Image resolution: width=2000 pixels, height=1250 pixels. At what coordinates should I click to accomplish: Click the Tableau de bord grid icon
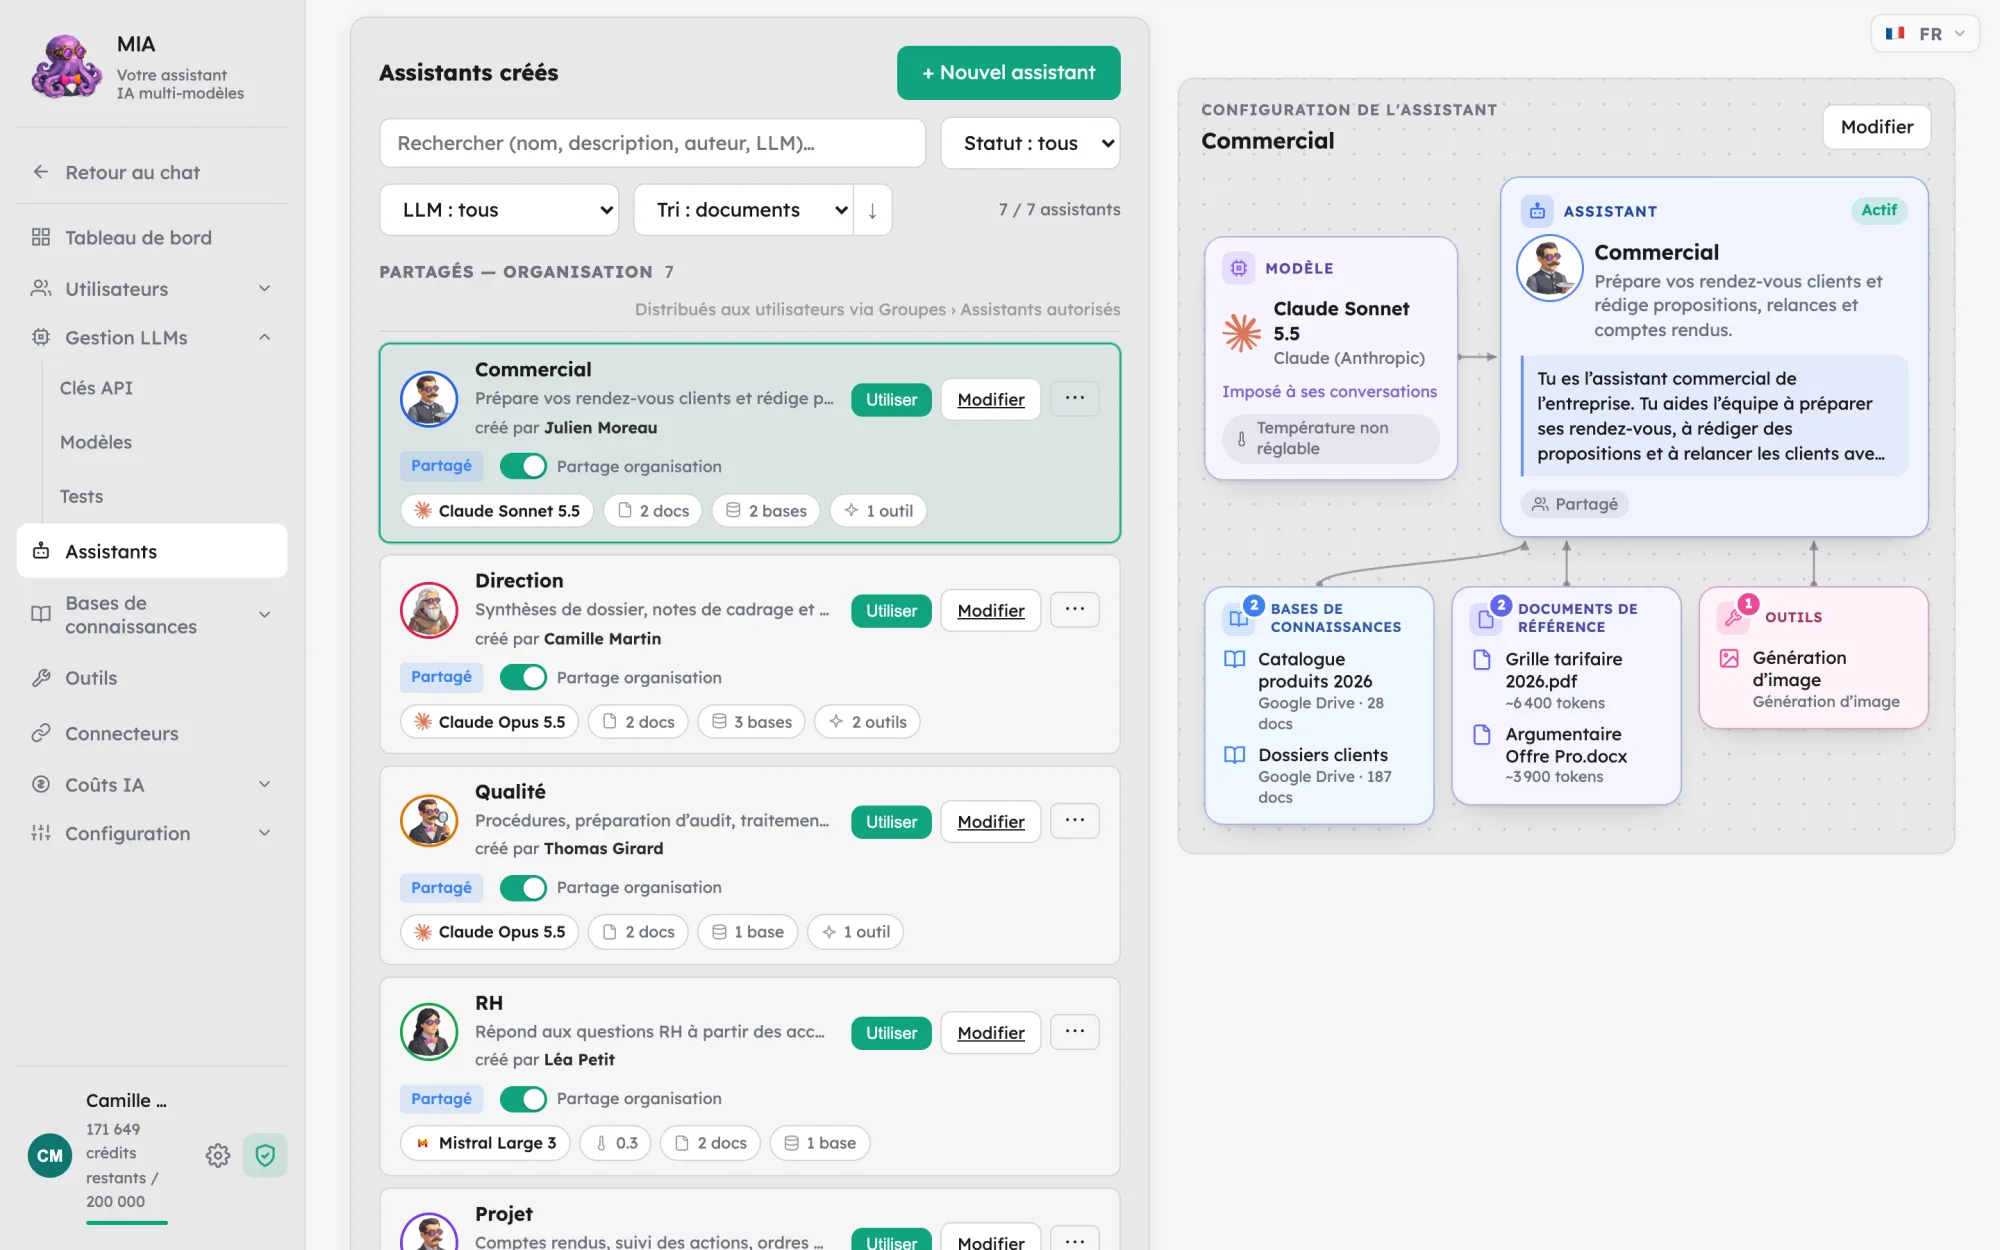pyautogui.click(x=41, y=237)
